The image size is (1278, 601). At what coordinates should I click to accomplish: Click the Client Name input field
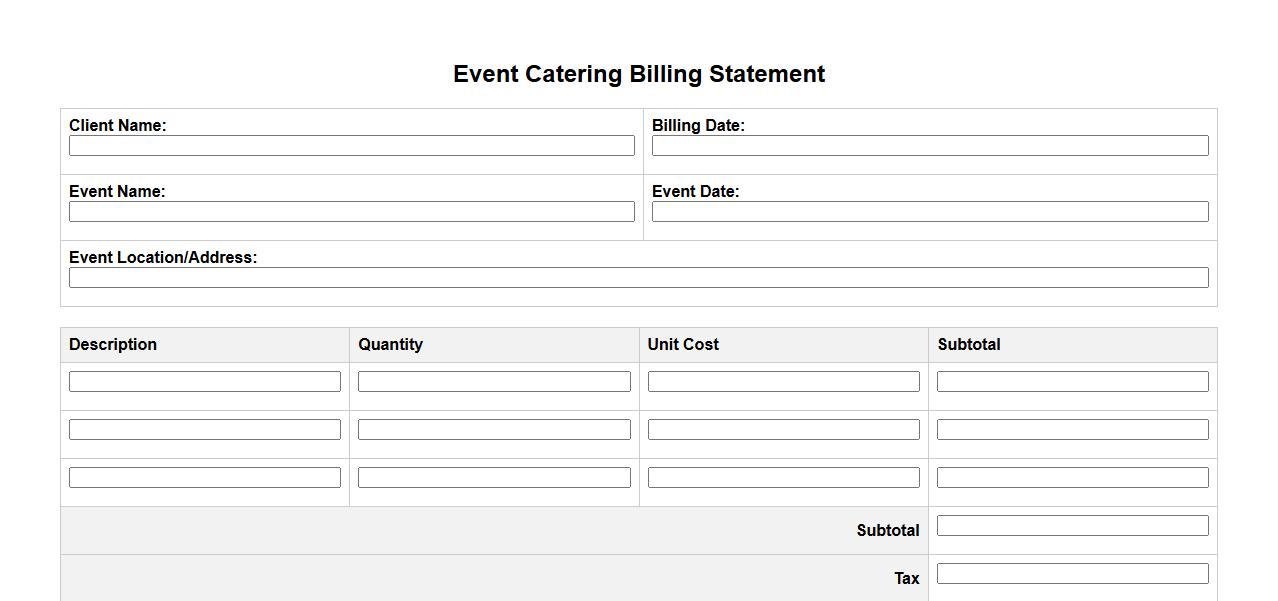[351, 146]
